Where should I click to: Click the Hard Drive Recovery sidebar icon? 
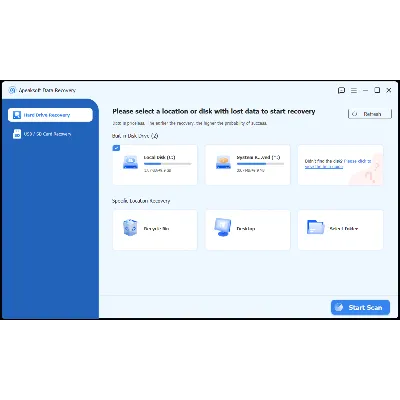(x=17, y=115)
